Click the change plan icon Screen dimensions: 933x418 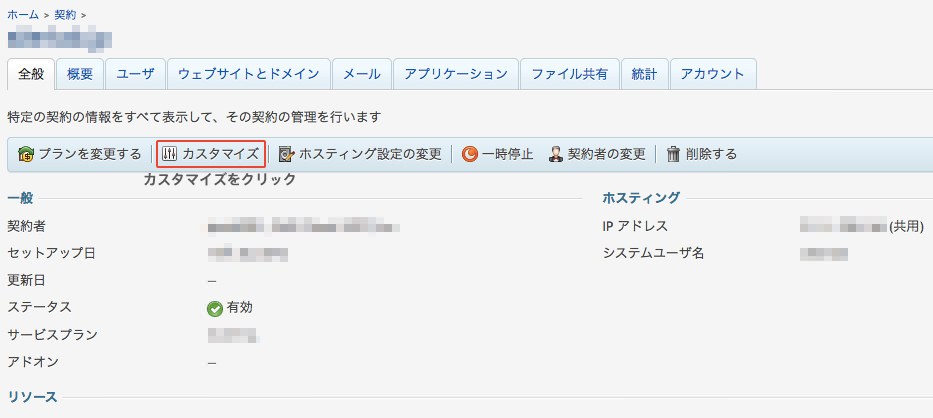tap(26, 154)
